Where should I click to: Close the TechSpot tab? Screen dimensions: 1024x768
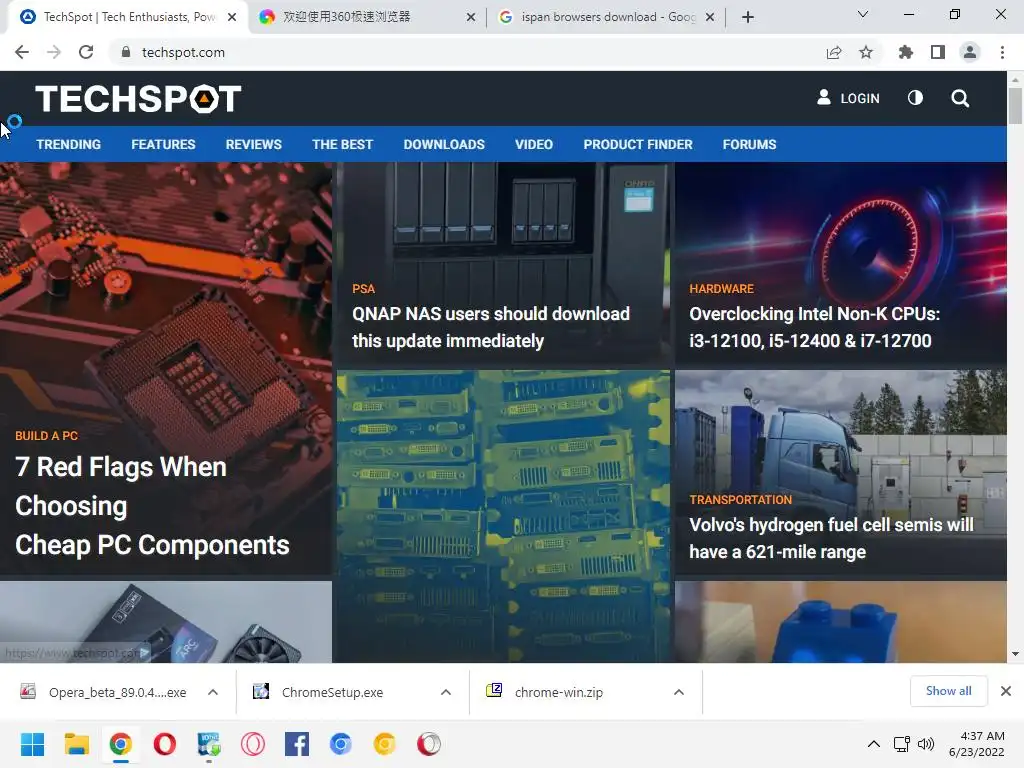232,17
